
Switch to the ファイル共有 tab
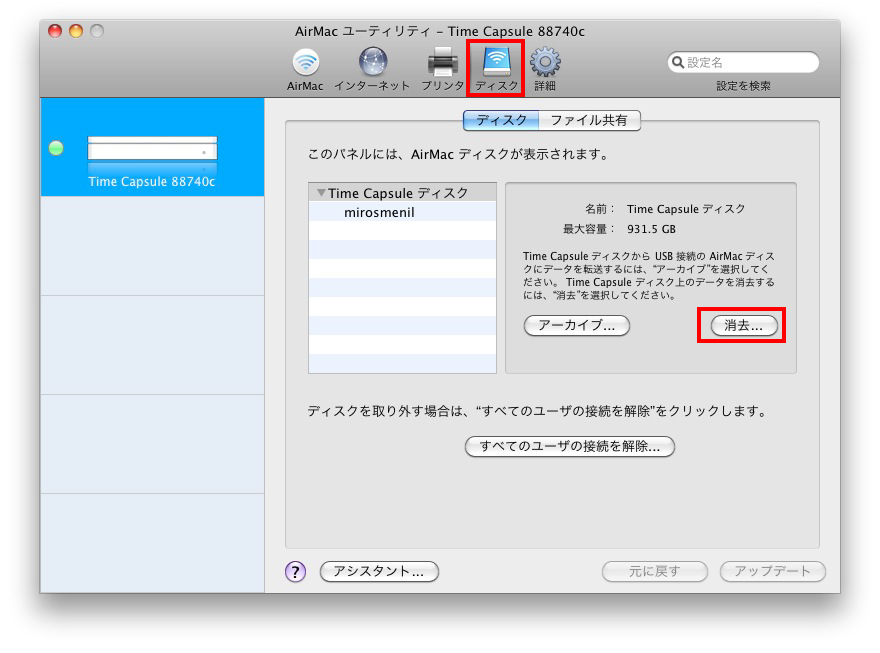pos(589,120)
